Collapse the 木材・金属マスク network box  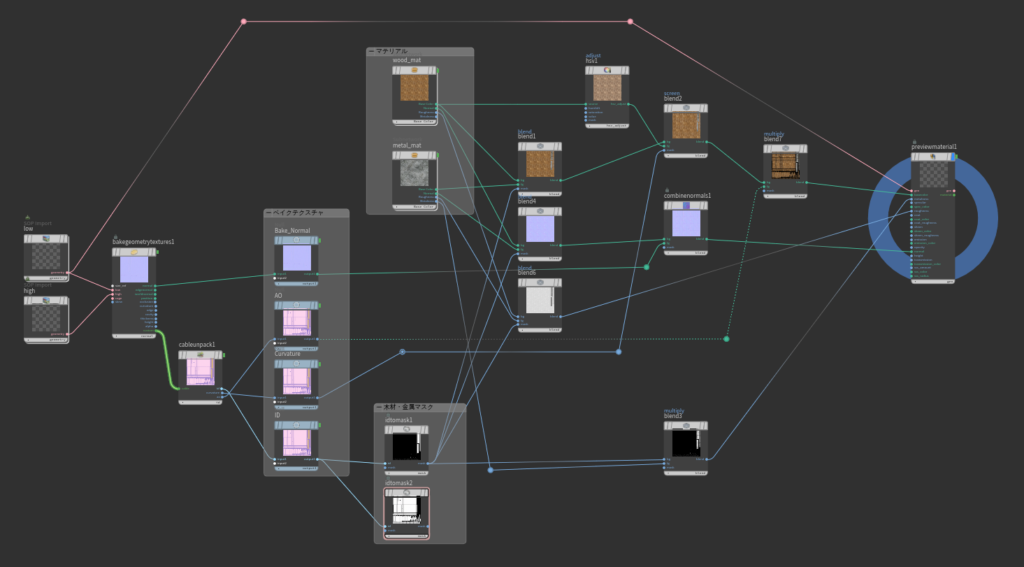click(379, 408)
